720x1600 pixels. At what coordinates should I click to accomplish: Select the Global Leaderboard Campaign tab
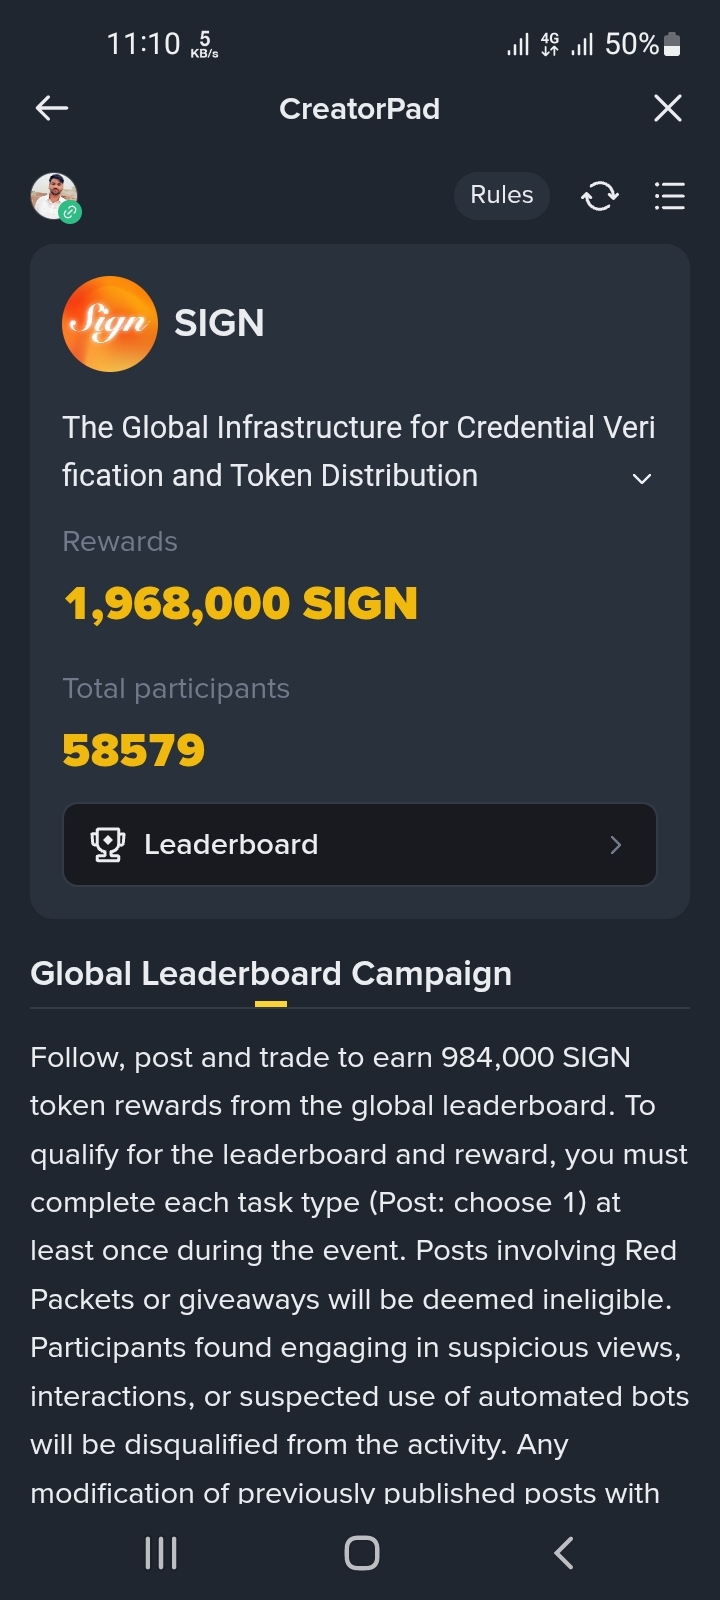(271, 974)
